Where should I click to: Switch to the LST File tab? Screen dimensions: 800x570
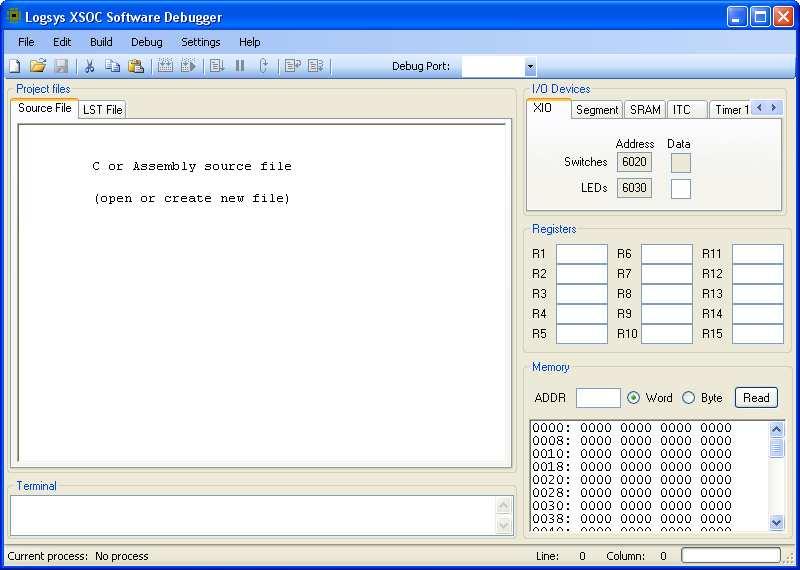tap(102, 110)
